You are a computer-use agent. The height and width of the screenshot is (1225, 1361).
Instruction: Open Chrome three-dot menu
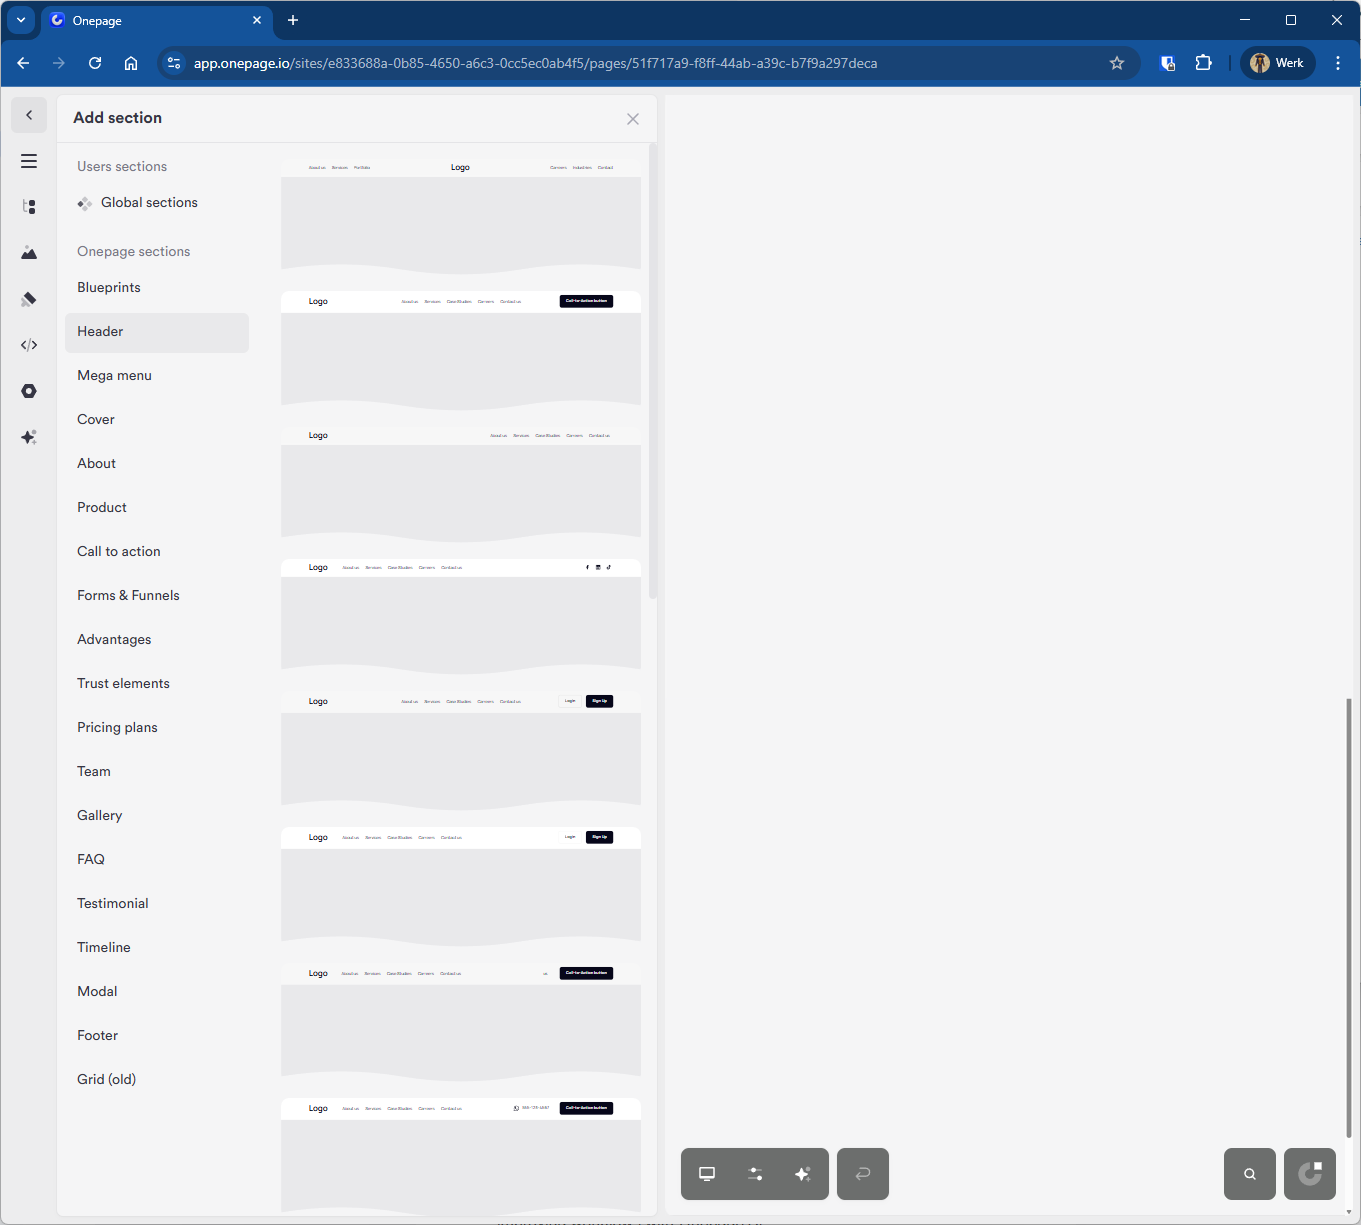[1338, 63]
